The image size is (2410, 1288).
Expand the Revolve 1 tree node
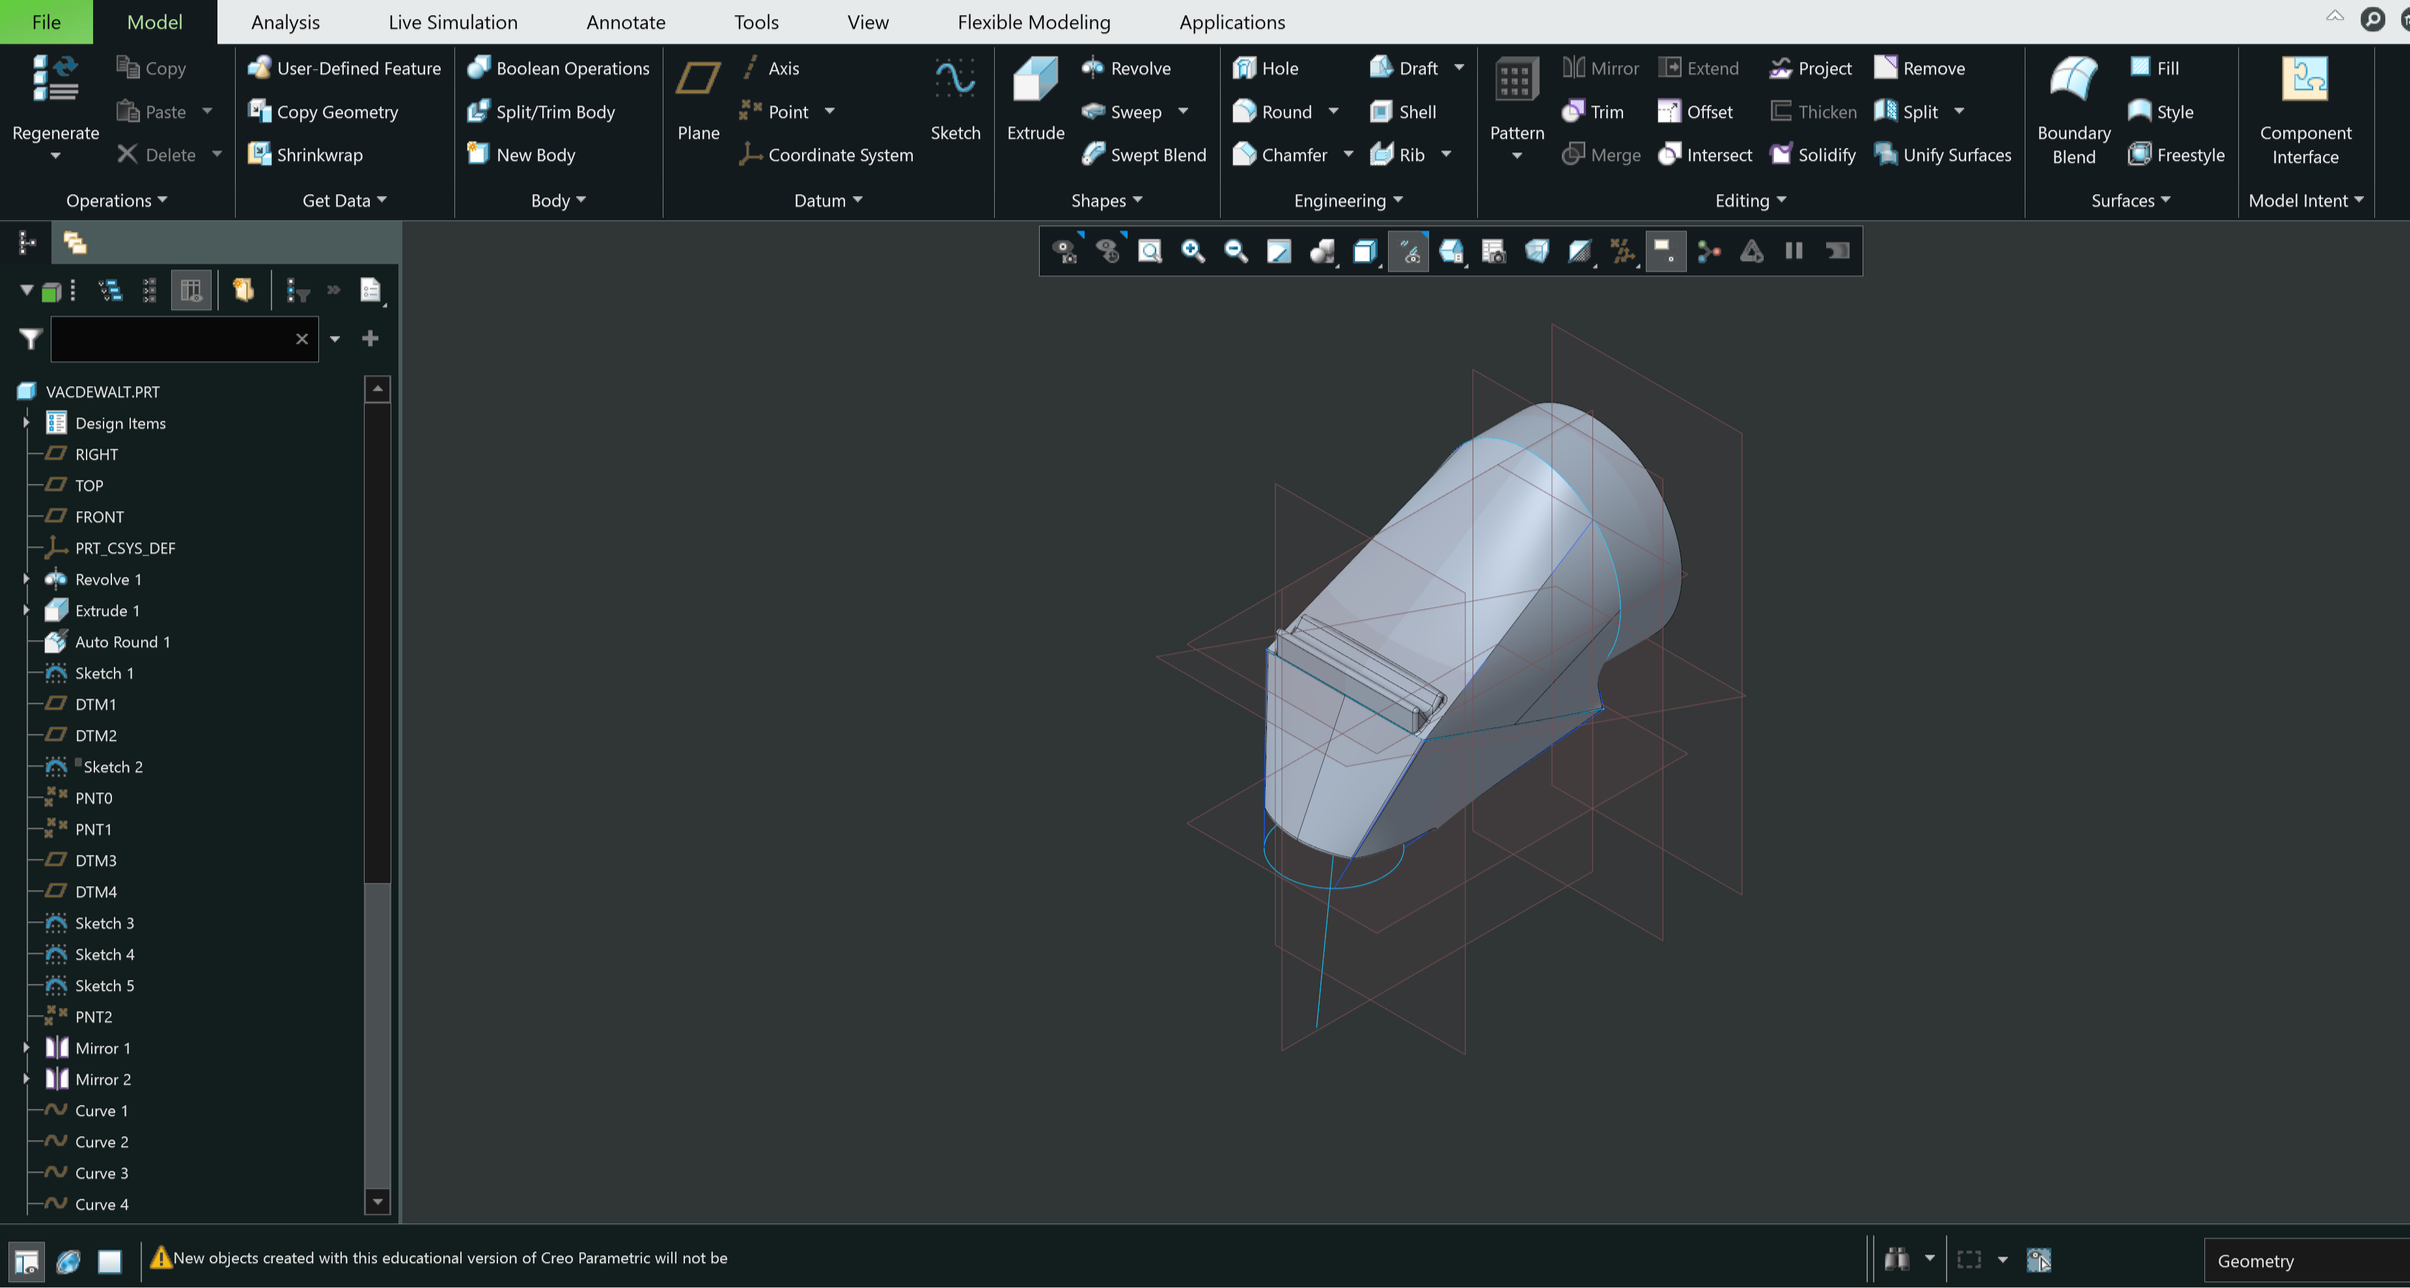pyautogui.click(x=26, y=579)
